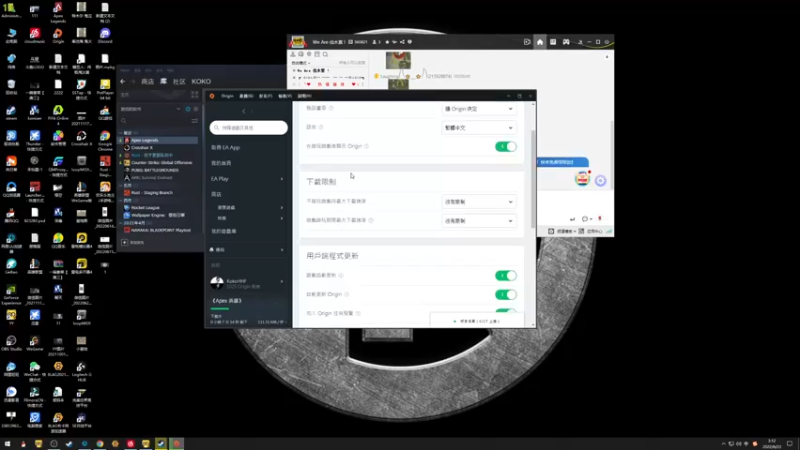Select Apex Legends in Steam library
Image resolution: width=800 pixels, height=450 pixels.
tap(159, 140)
